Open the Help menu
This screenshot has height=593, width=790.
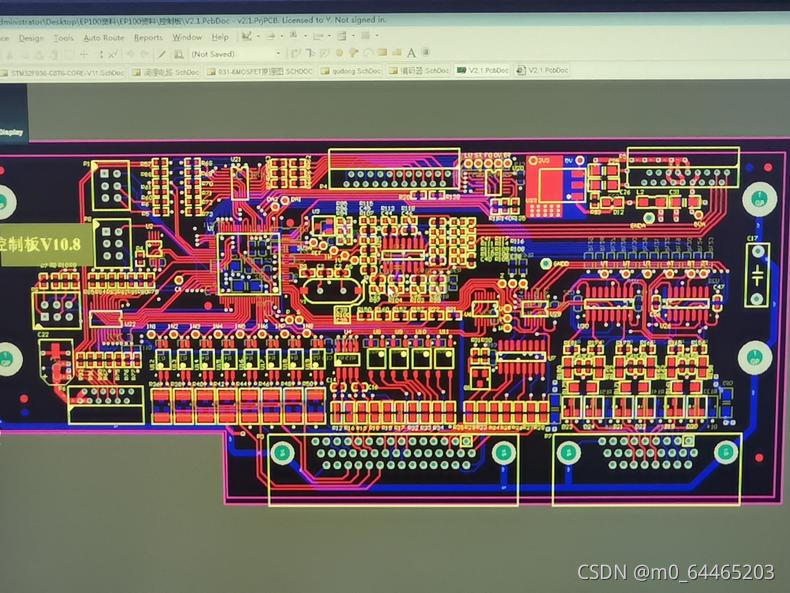coord(220,37)
